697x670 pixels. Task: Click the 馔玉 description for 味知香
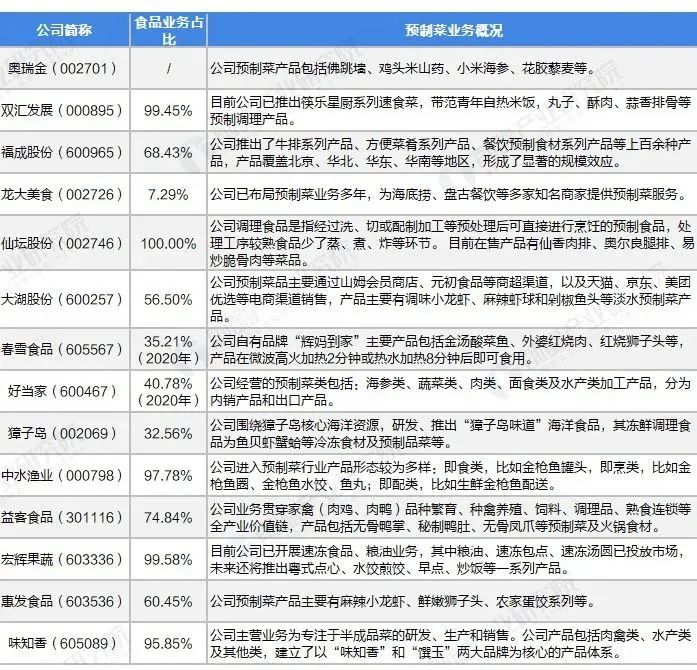pyautogui.click(x=452, y=643)
